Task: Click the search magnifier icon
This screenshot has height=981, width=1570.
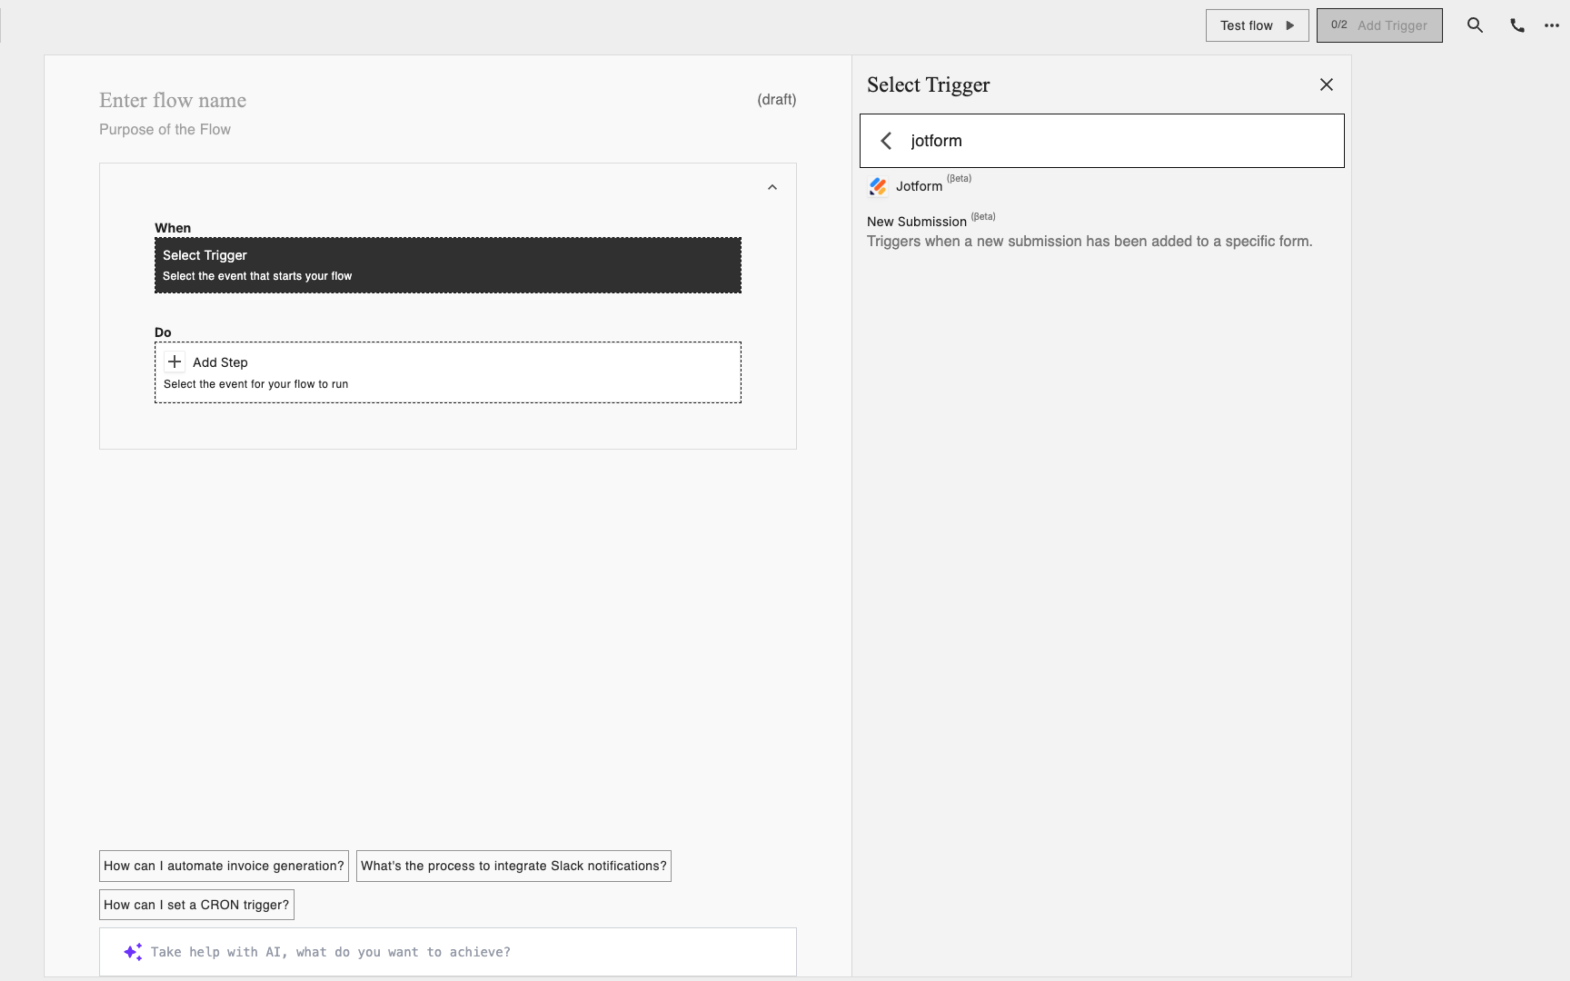Action: coord(1474,26)
